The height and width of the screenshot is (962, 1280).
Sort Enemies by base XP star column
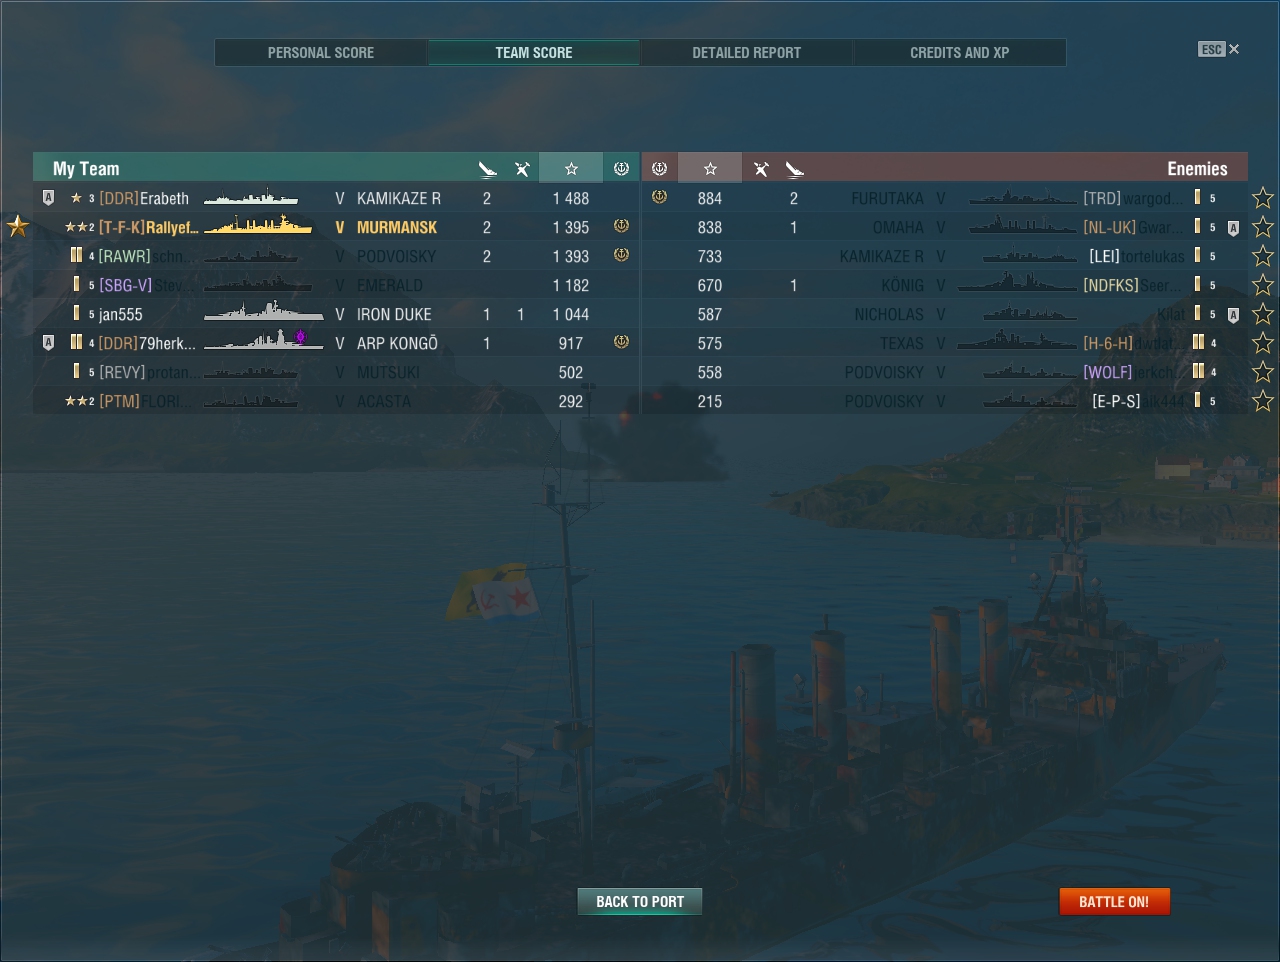tap(710, 168)
